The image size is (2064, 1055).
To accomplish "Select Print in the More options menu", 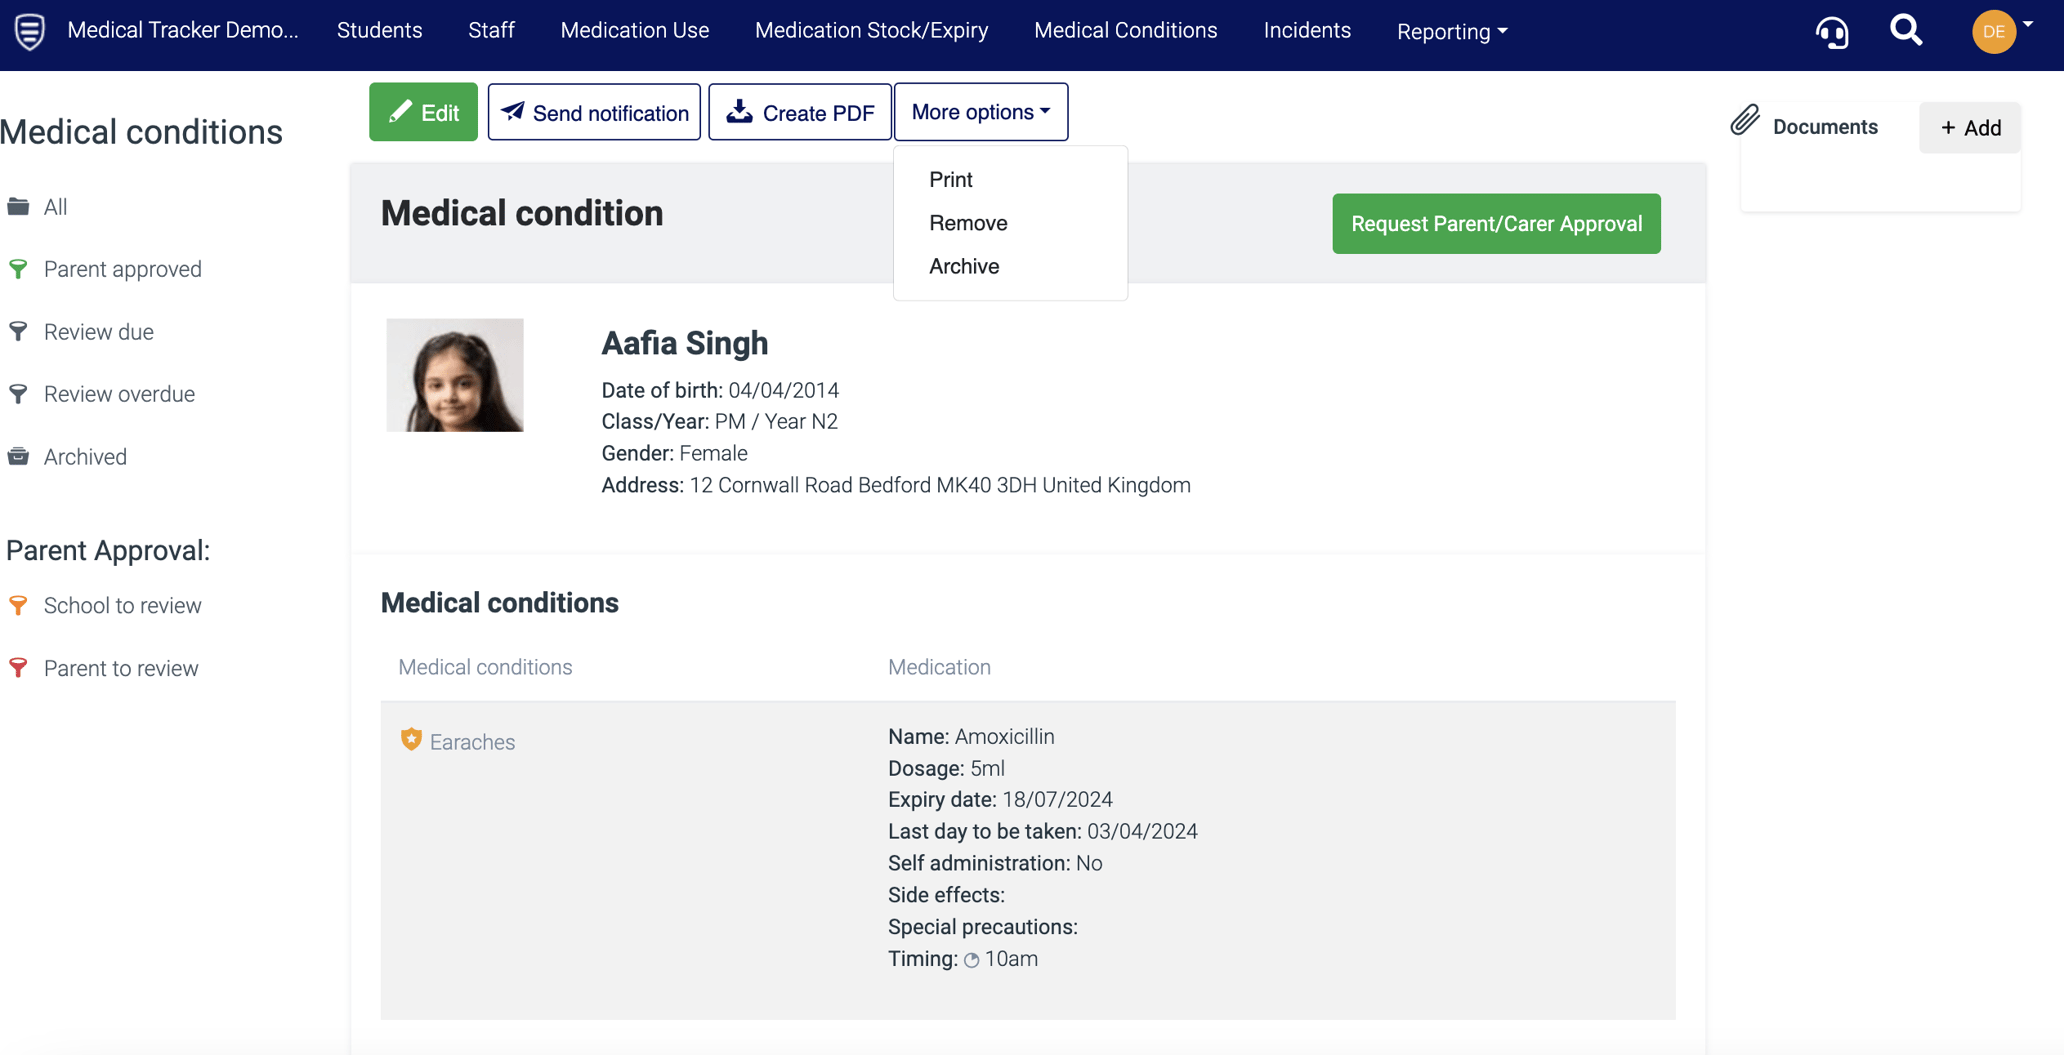I will (x=950, y=179).
